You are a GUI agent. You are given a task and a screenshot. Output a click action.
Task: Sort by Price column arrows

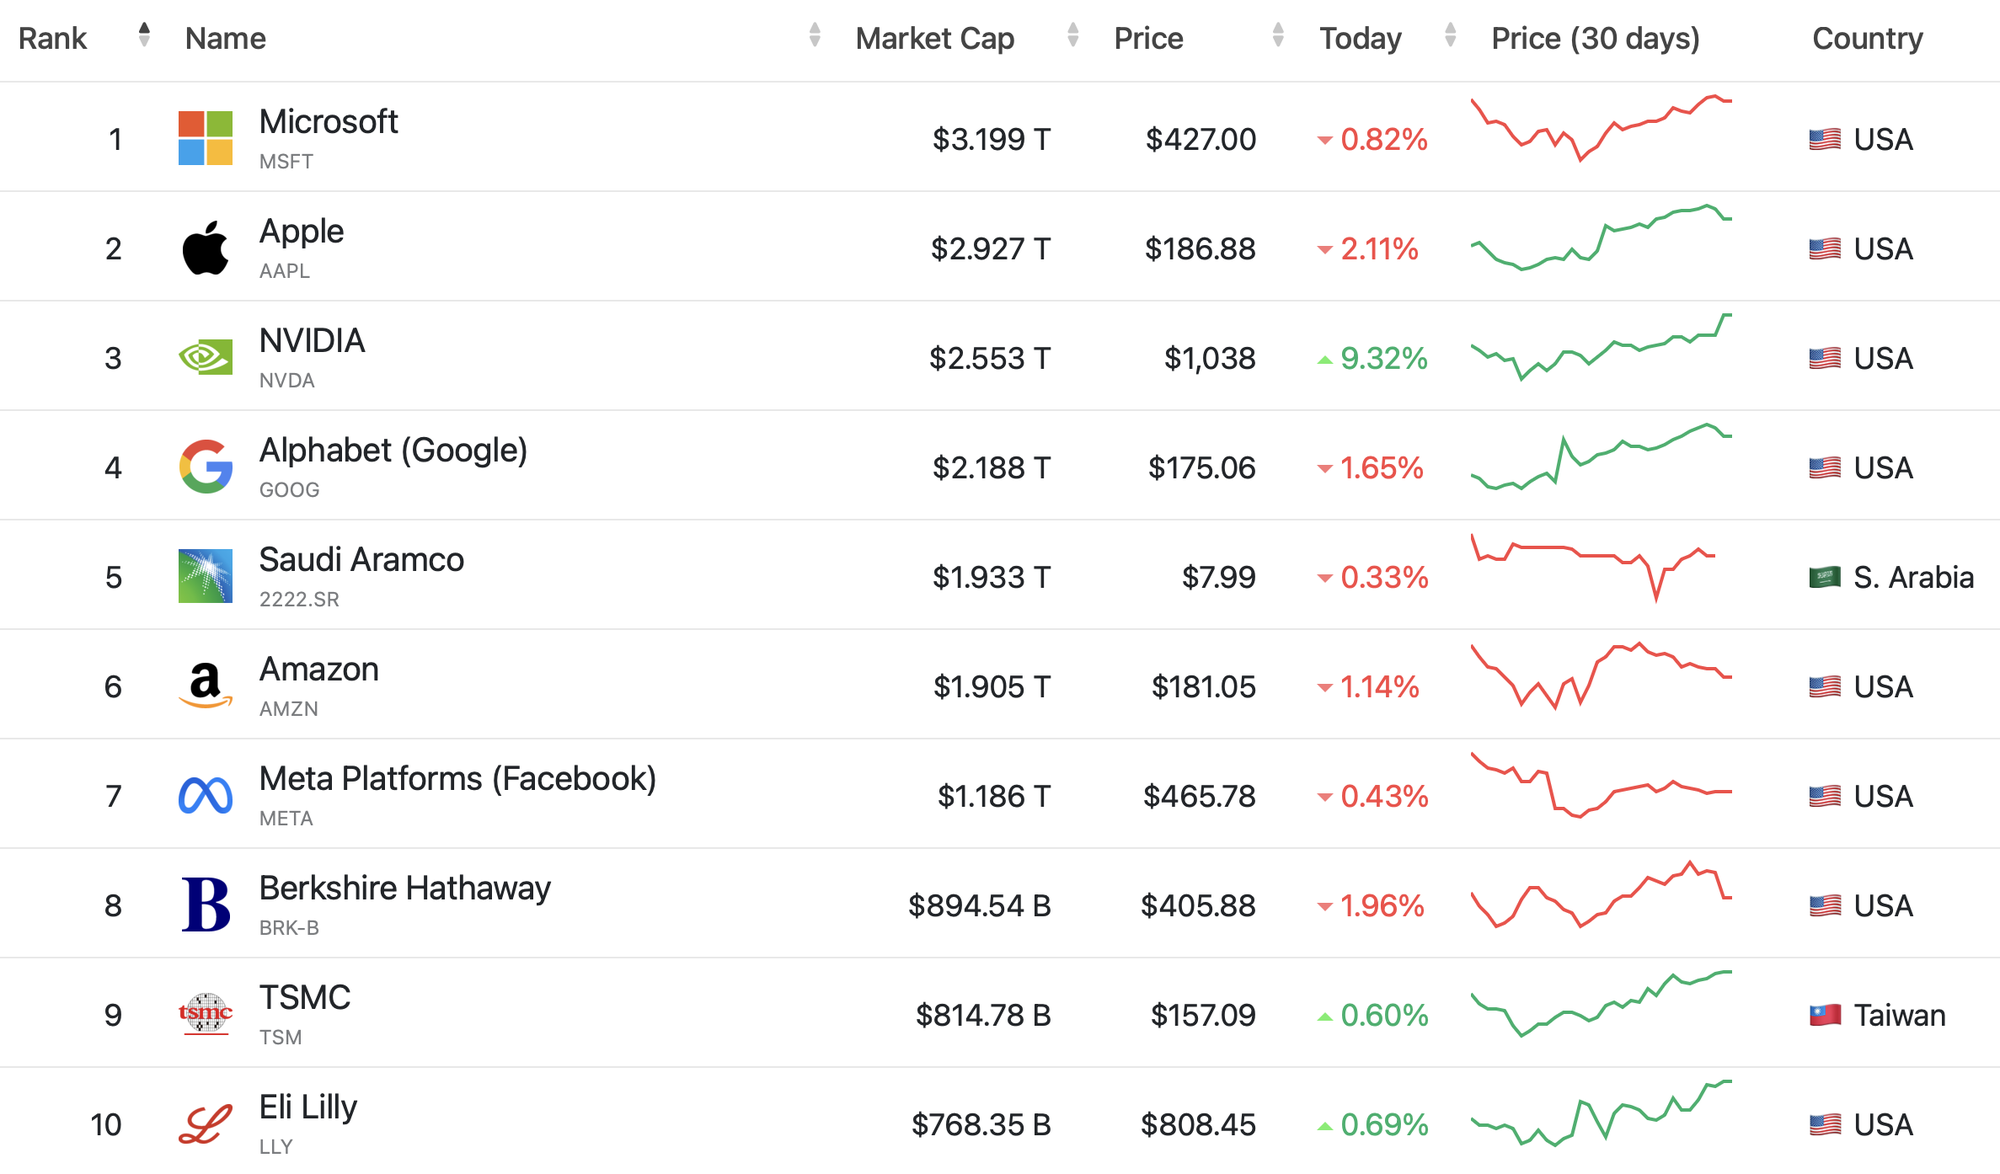[x=1277, y=35]
